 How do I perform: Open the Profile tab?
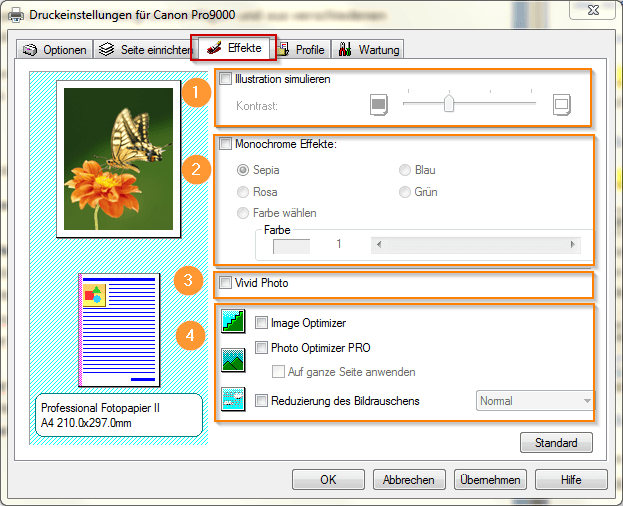click(x=303, y=50)
